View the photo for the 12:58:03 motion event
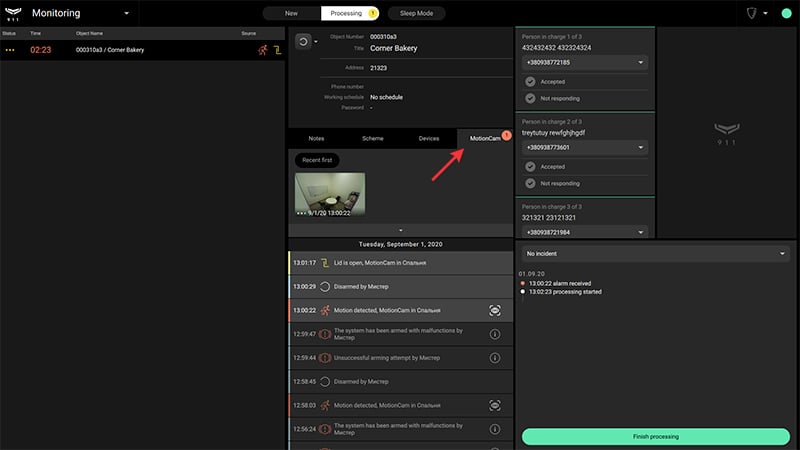Screen dimensions: 800x450 pyautogui.click(x=494, y=405)
